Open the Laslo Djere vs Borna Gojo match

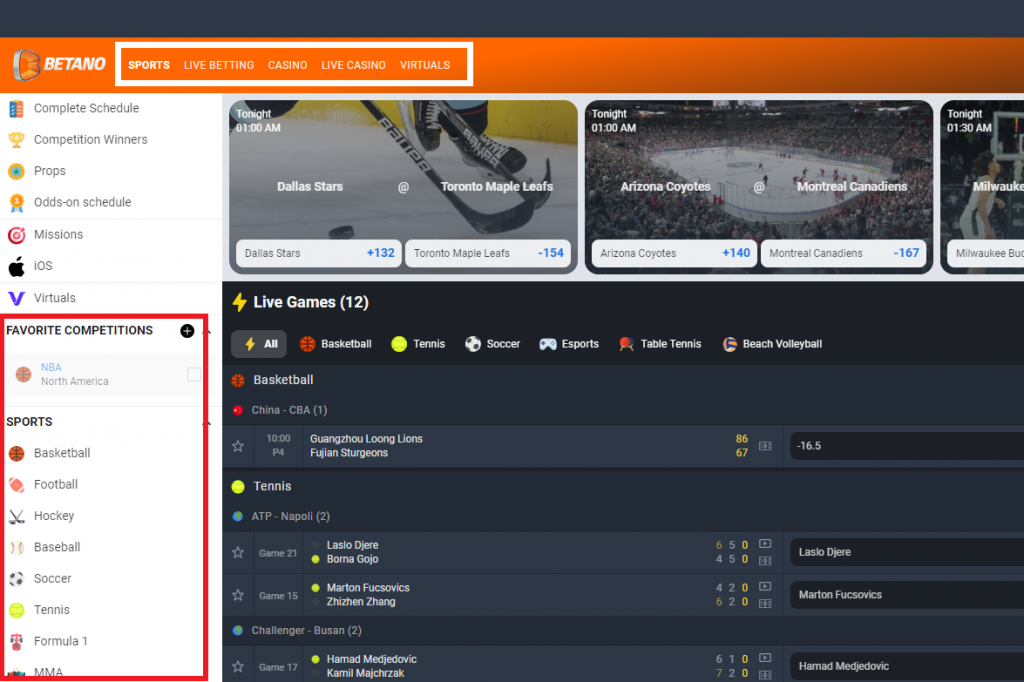pos(353,553)
